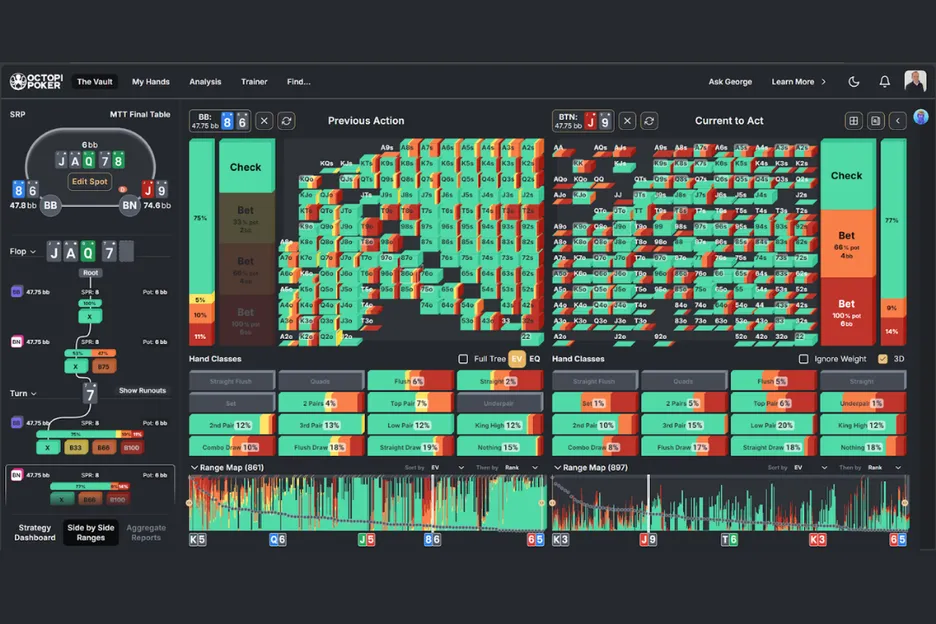Open the Trainer menu
The height and width of the screenshot is (624, 936).
point(254,82)
